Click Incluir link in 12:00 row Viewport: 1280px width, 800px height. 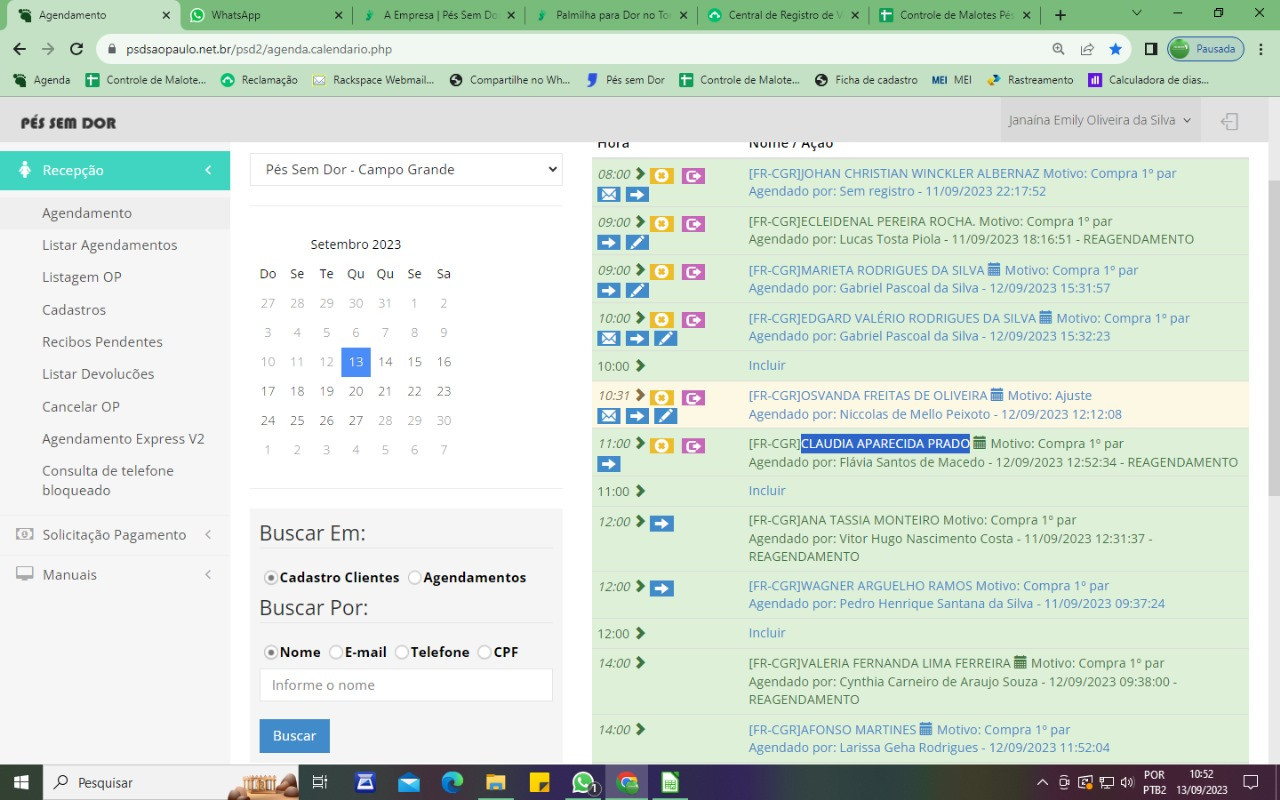point(767,633)
